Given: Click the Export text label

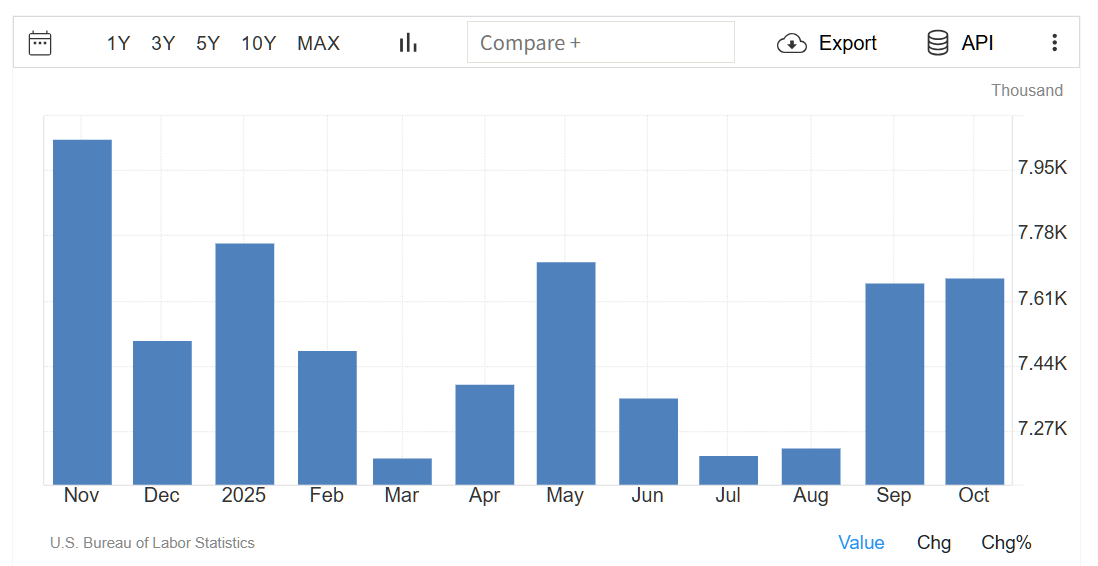Looking at the screenshot, I should tap(847, 43).
